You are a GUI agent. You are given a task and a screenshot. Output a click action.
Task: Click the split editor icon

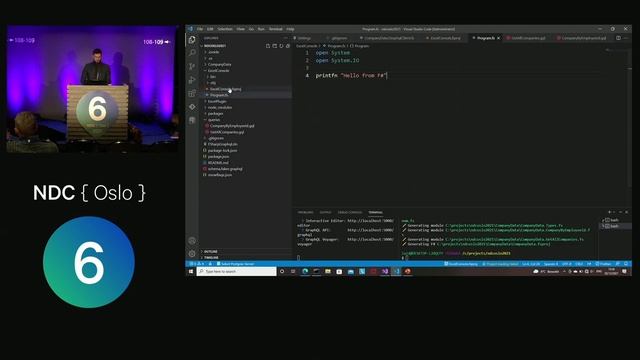coord(619,38)
